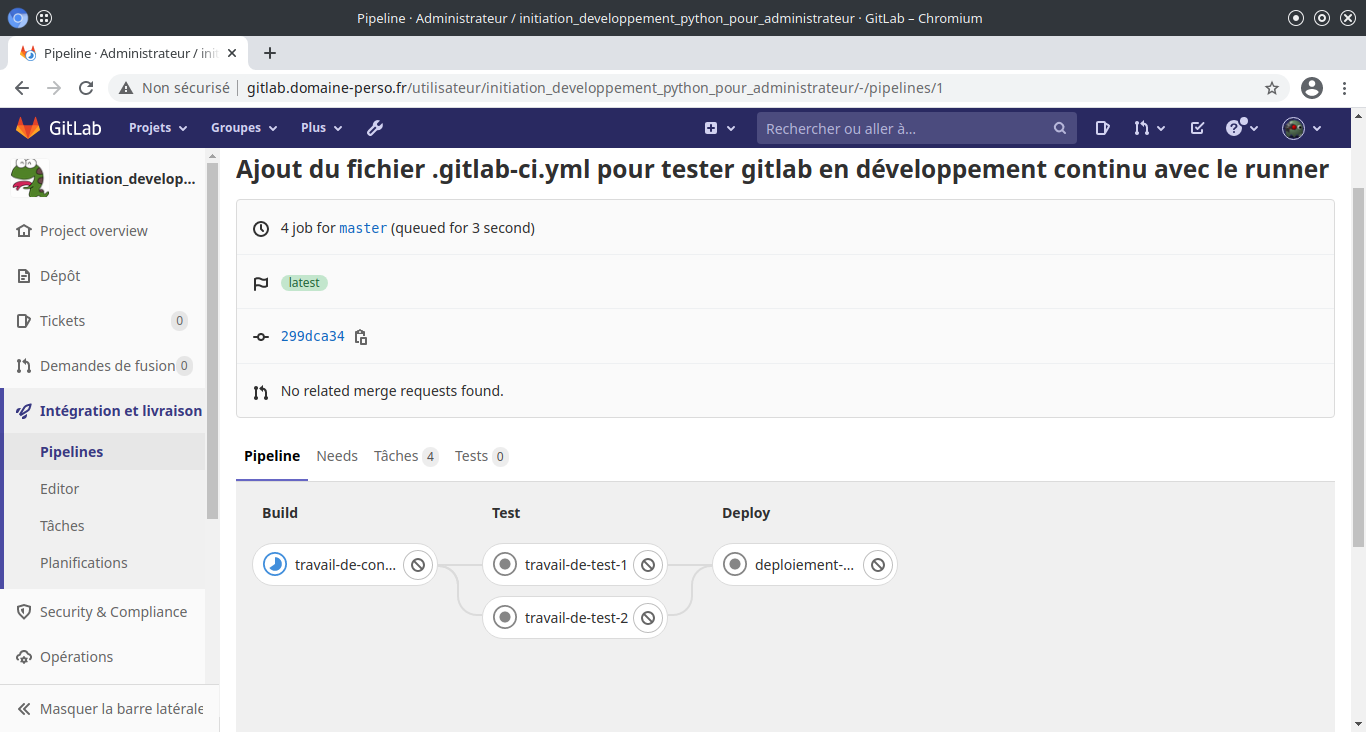Open Dépôt in the left sidebar
Viewport: 1366px width, 732px height.
click(60, 276)
